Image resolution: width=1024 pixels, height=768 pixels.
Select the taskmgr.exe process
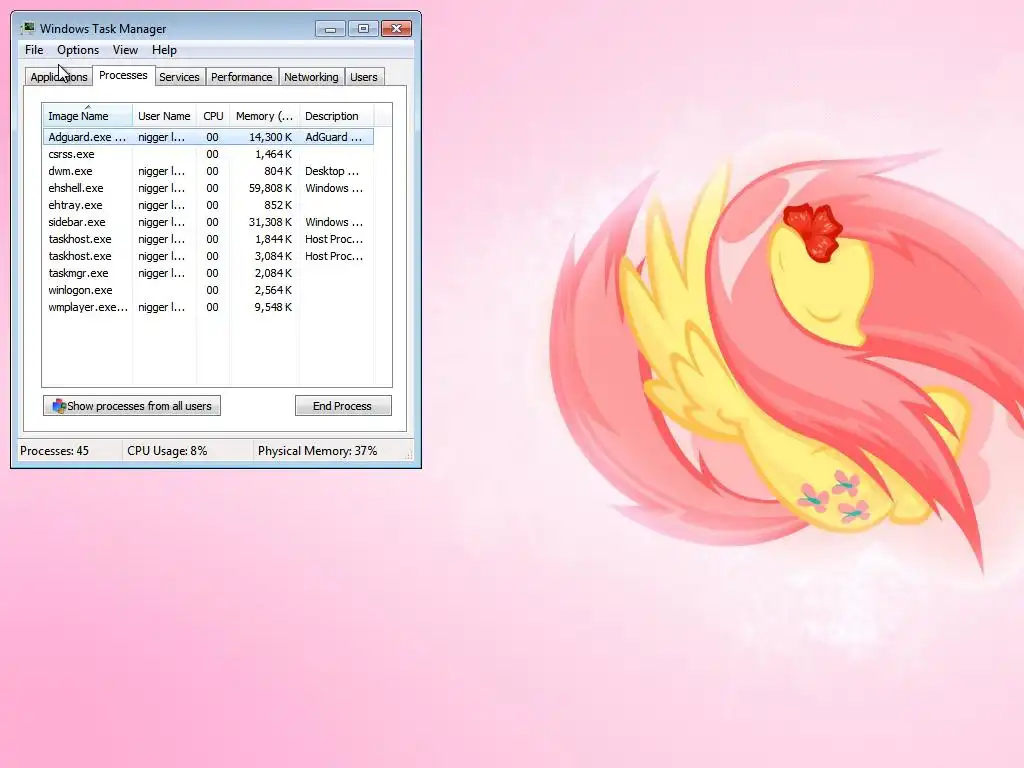(x=208, y=273)
